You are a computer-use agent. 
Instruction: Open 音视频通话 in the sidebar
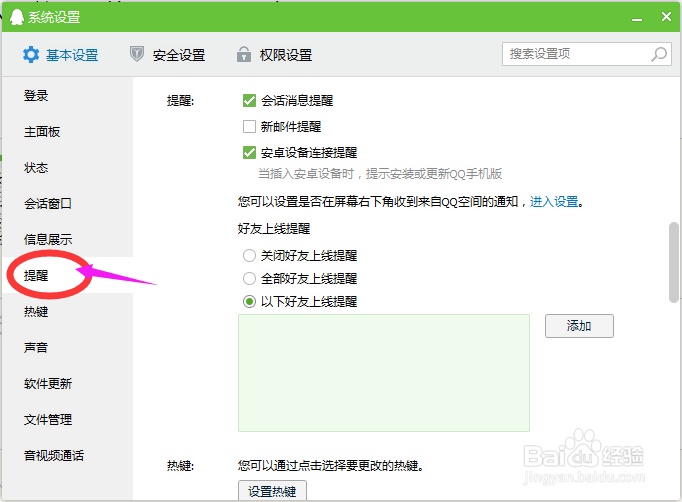tap(54, 455)
